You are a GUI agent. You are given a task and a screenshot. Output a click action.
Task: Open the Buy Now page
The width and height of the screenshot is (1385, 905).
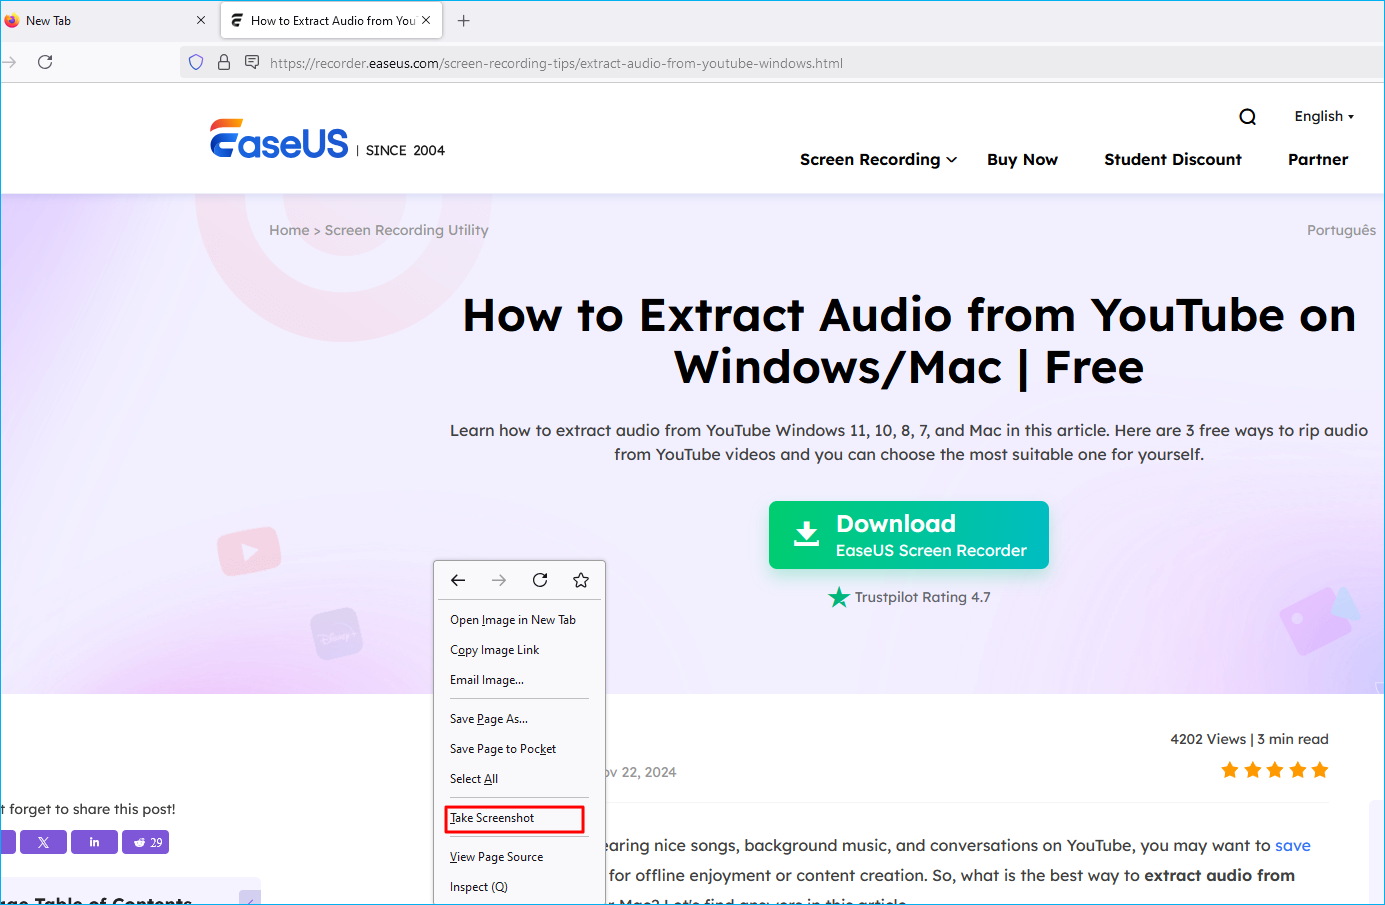coord(1022,159)
